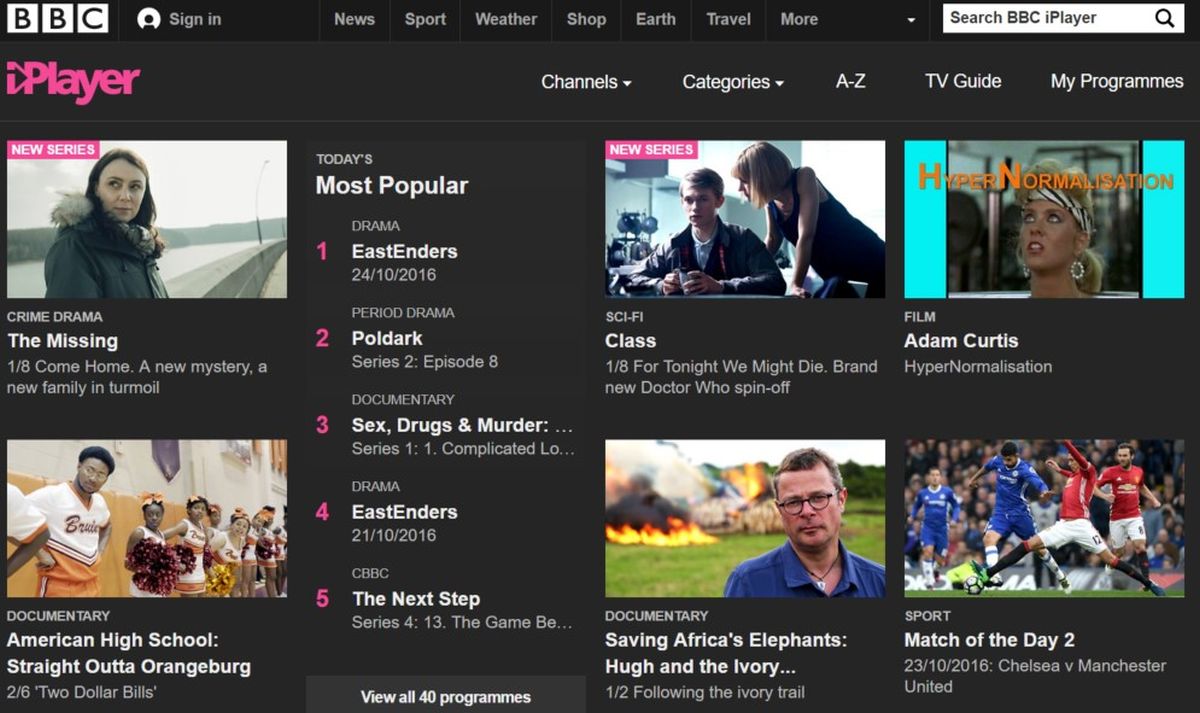Screen dimensions: 1200x713
Task: Go to iPlayer home via pink logo
Action: (73, 82)
